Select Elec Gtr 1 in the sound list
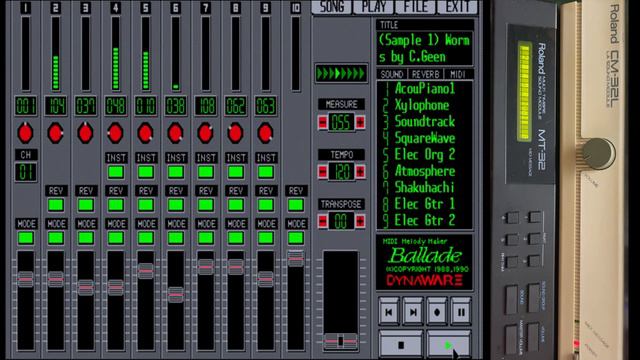Screen dimensions: 640x360 point(424,204)
